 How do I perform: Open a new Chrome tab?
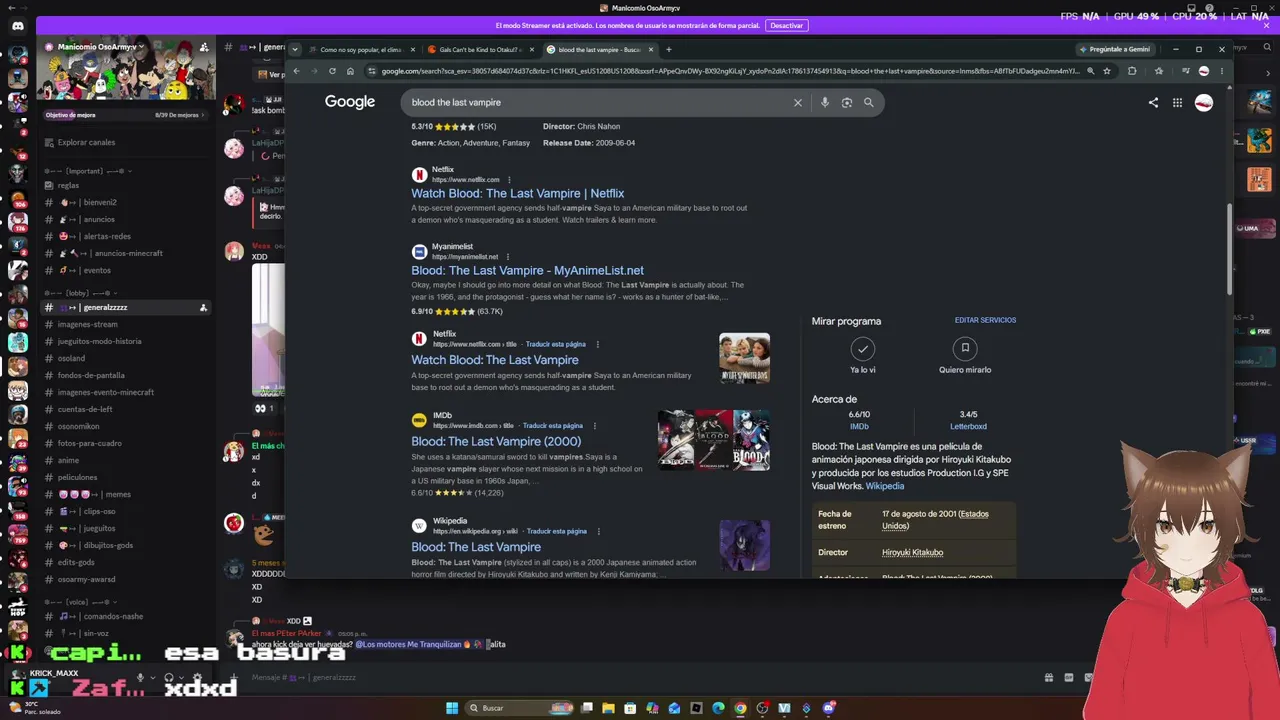(669, 49)
